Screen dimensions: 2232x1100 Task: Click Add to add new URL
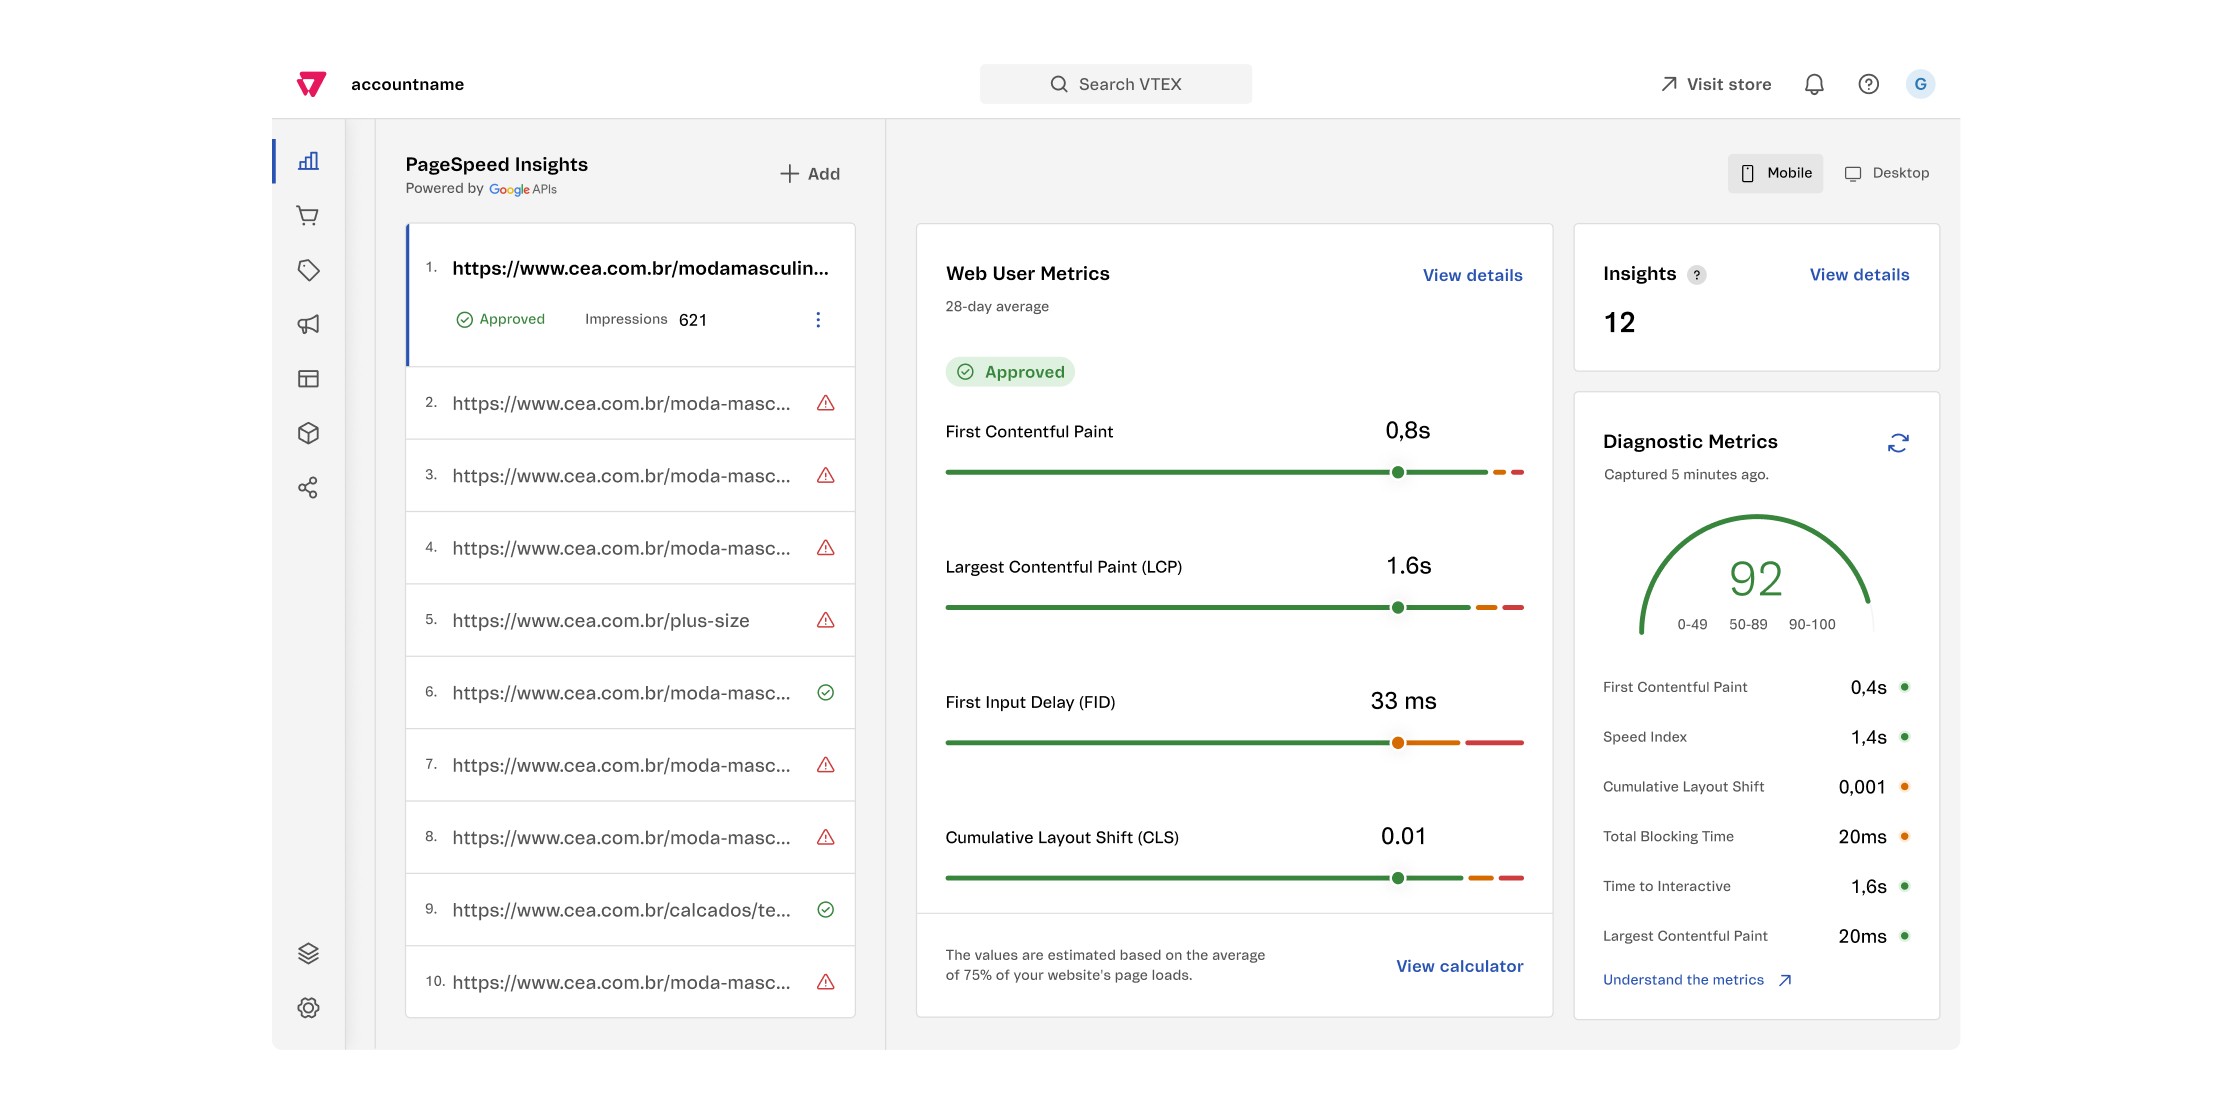(810, 174)
